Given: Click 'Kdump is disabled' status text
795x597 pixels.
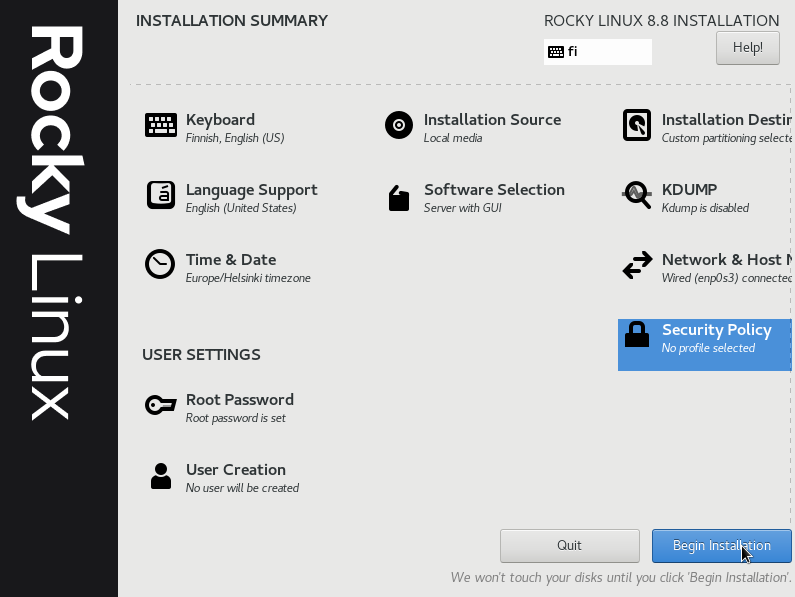Looking at the screenshot, I should pos(705,208).
